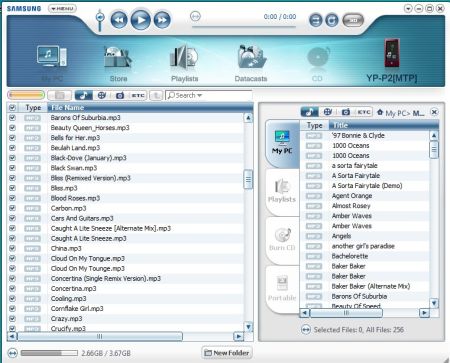Click the Rewind button
The width and height of the screenshot is (450, 363).
pos(119,20)
